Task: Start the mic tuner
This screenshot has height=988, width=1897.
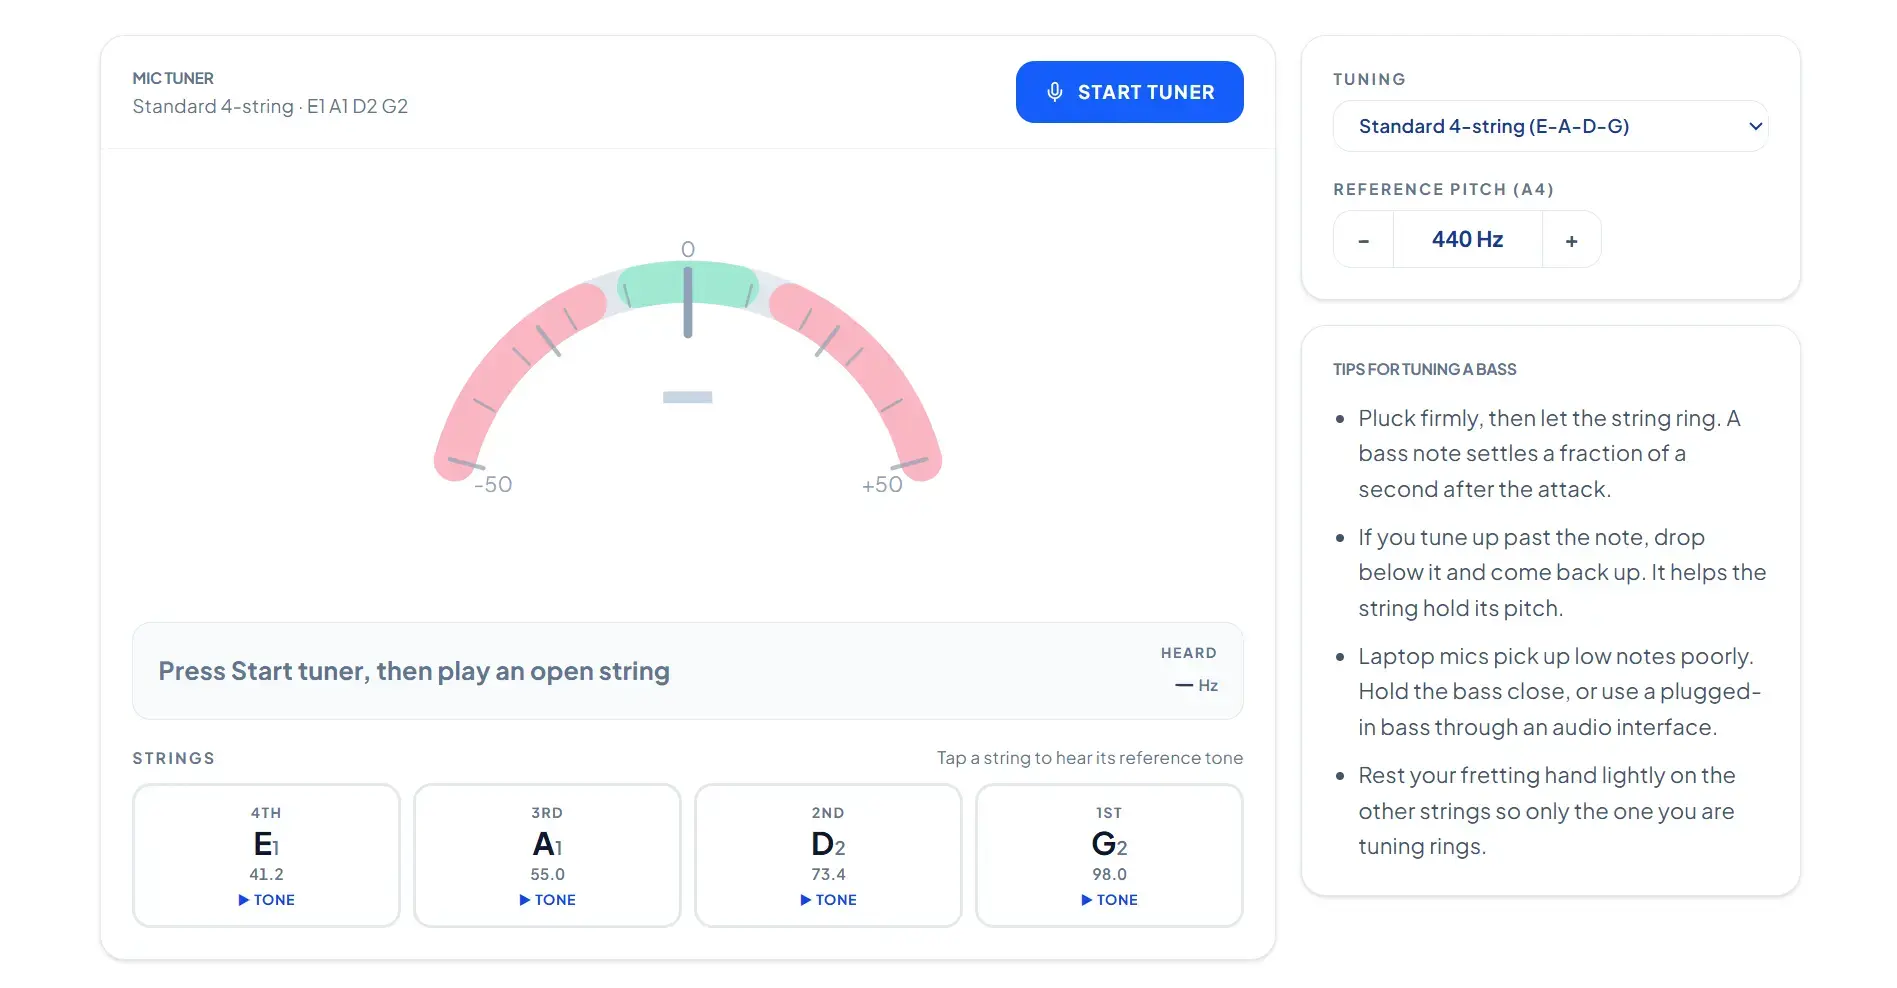Action: [x=1129, y=92]
